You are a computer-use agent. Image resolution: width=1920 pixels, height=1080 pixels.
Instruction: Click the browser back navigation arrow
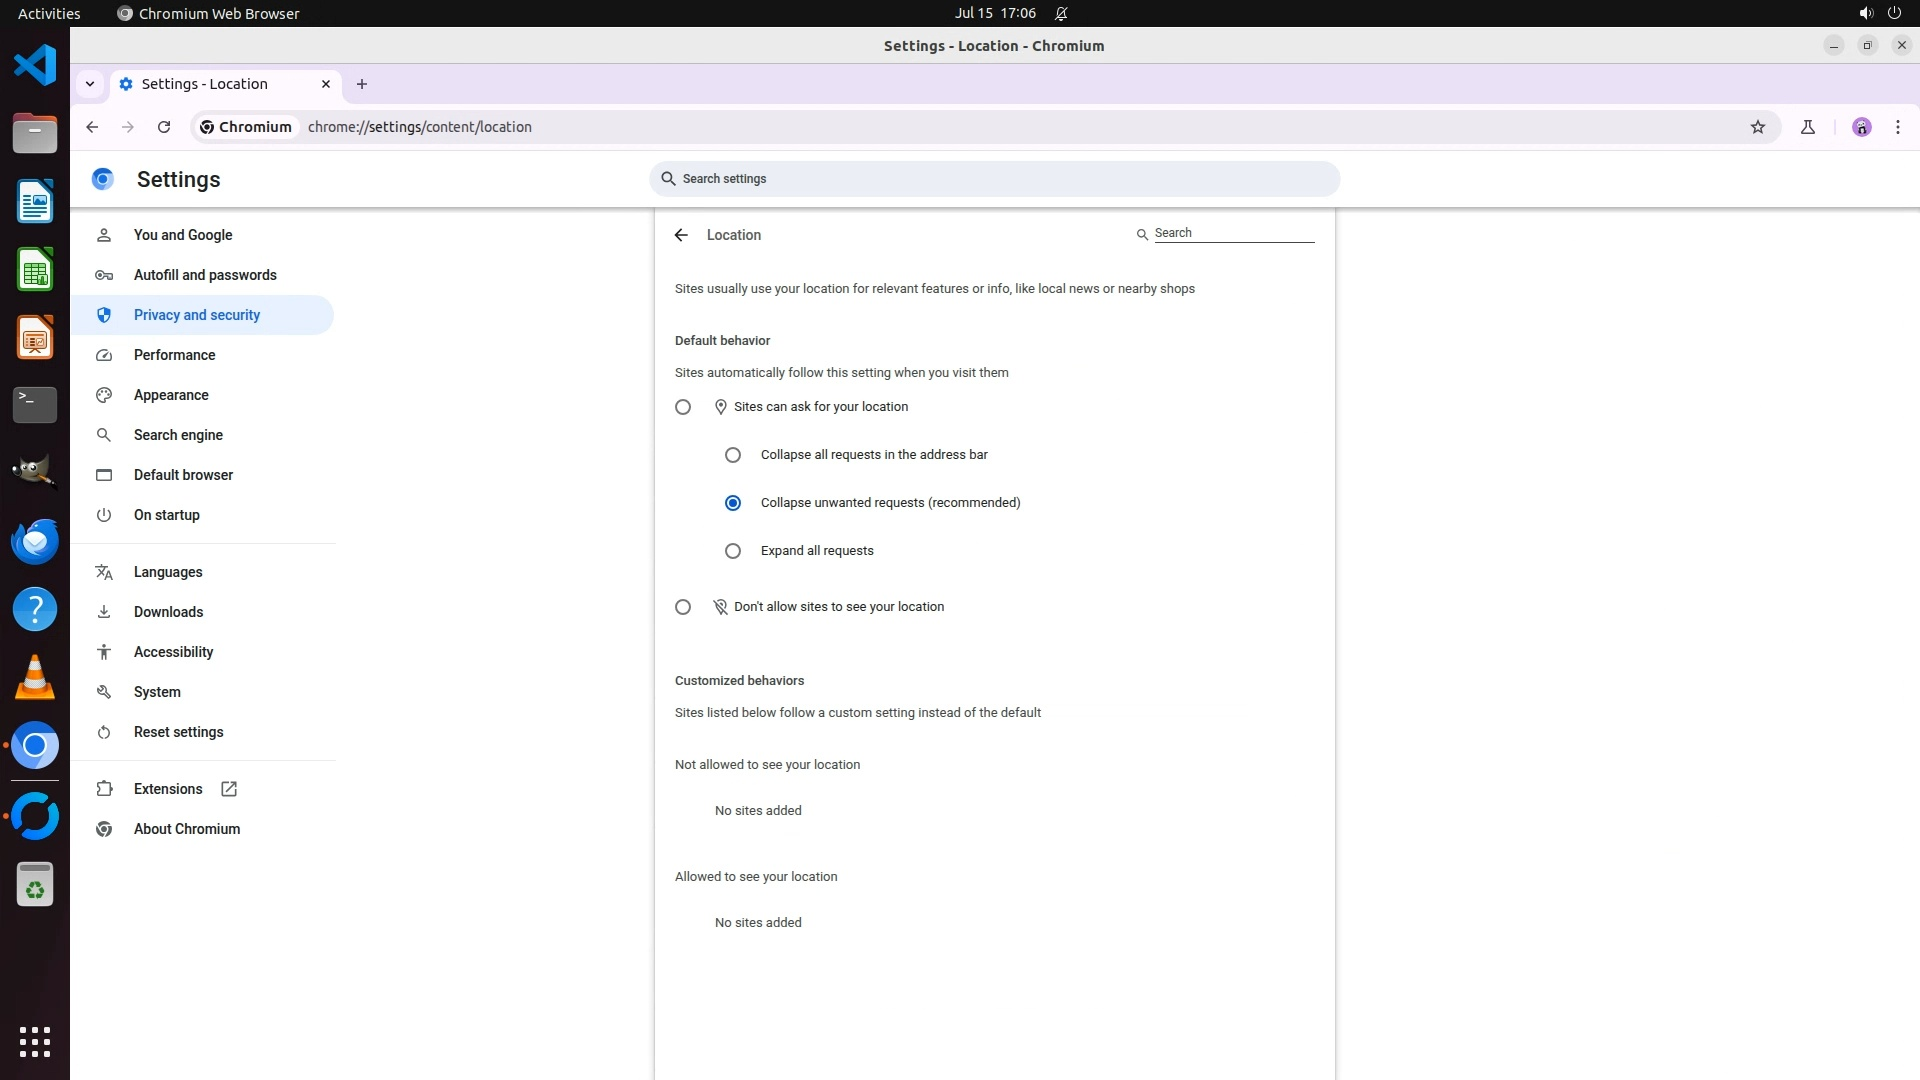(92, 127)
